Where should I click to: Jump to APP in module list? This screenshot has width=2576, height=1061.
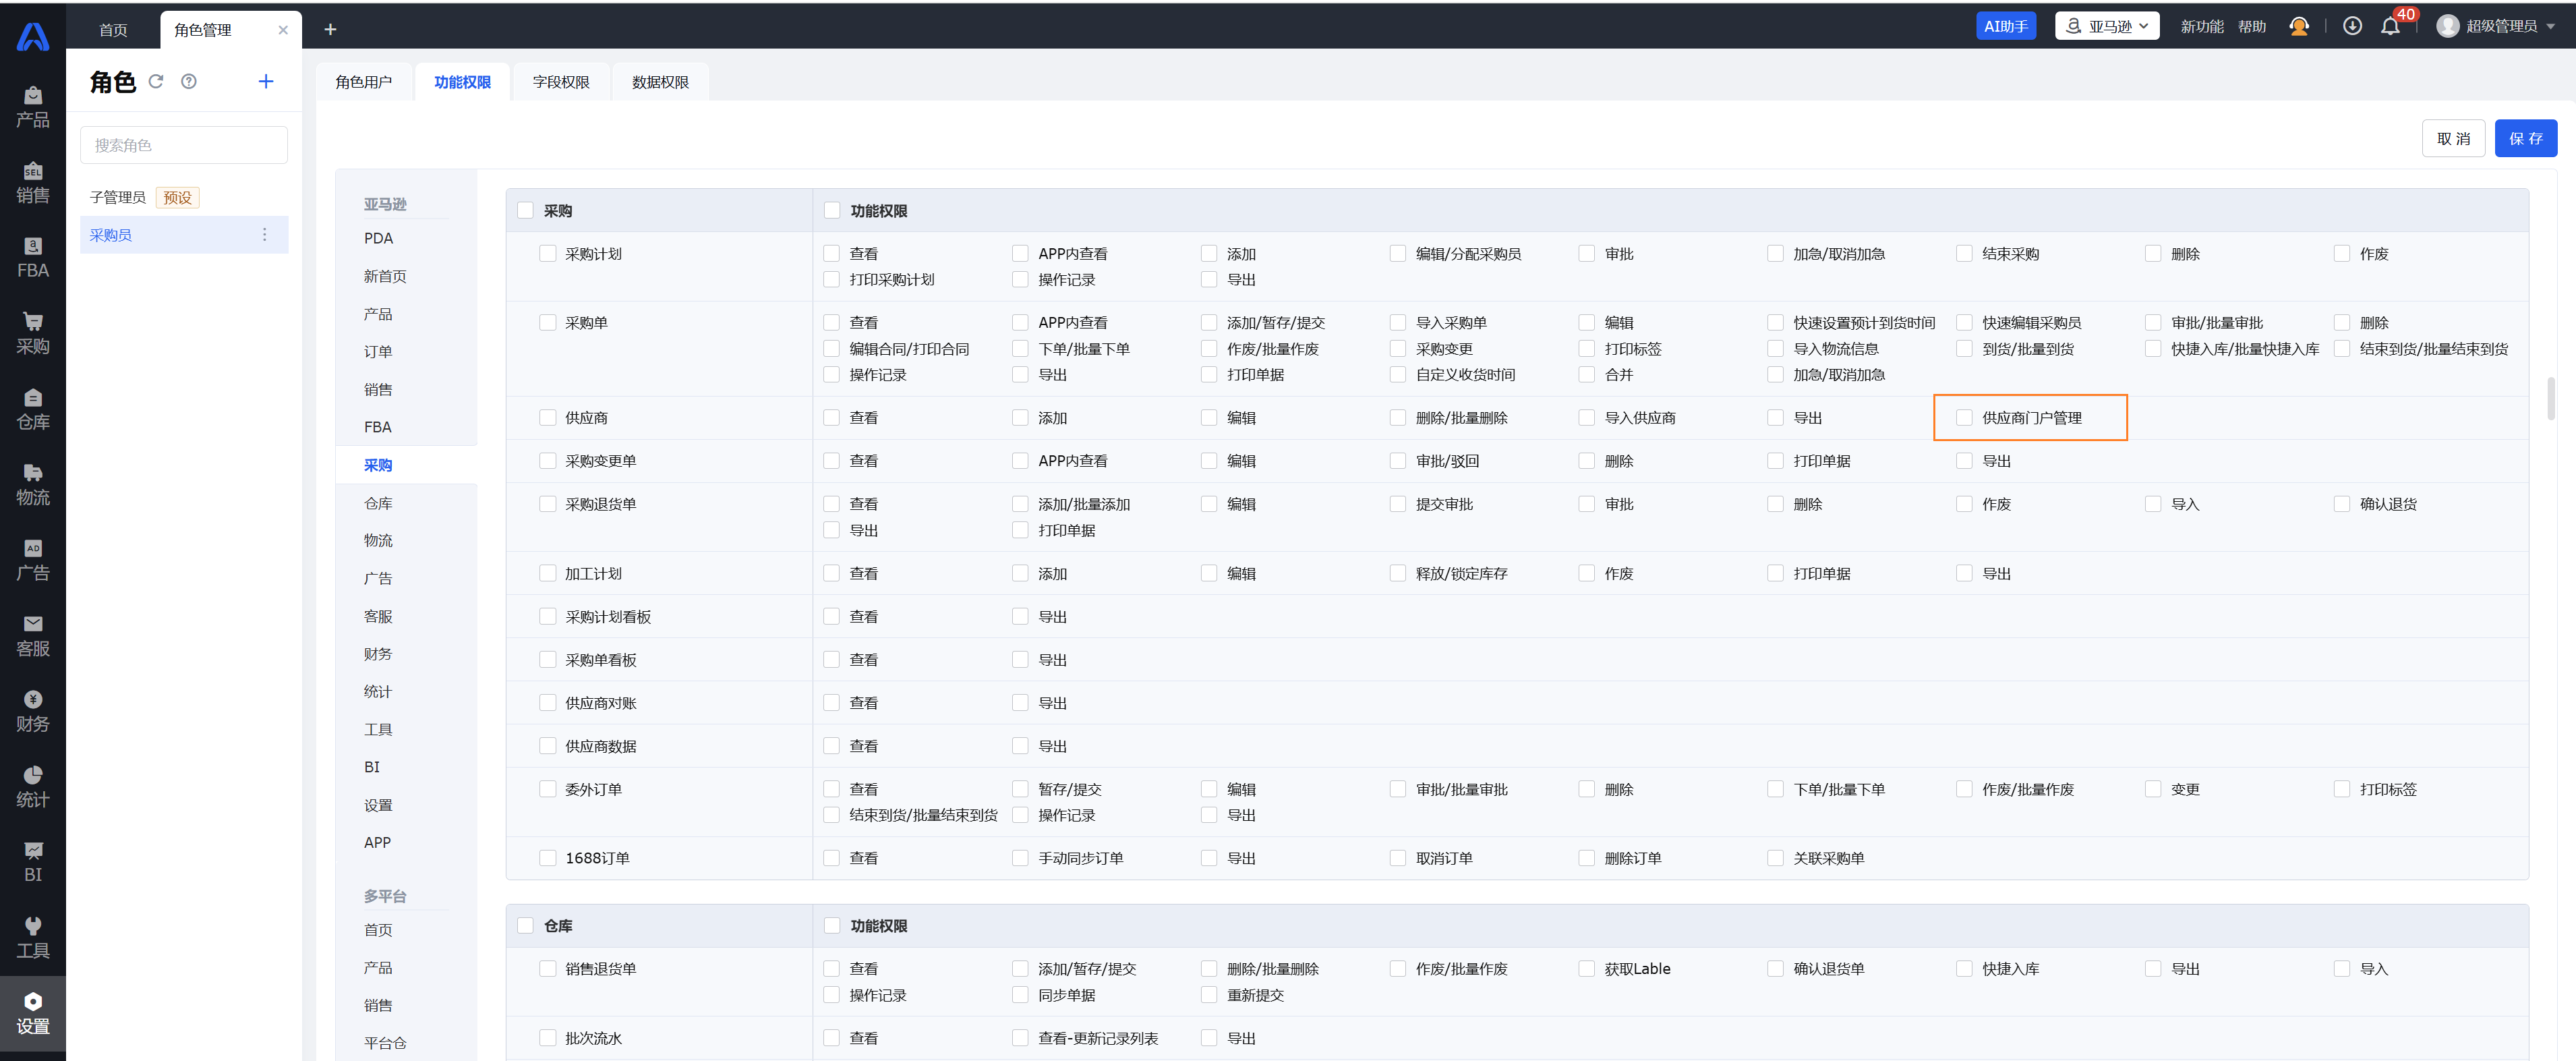377,842
